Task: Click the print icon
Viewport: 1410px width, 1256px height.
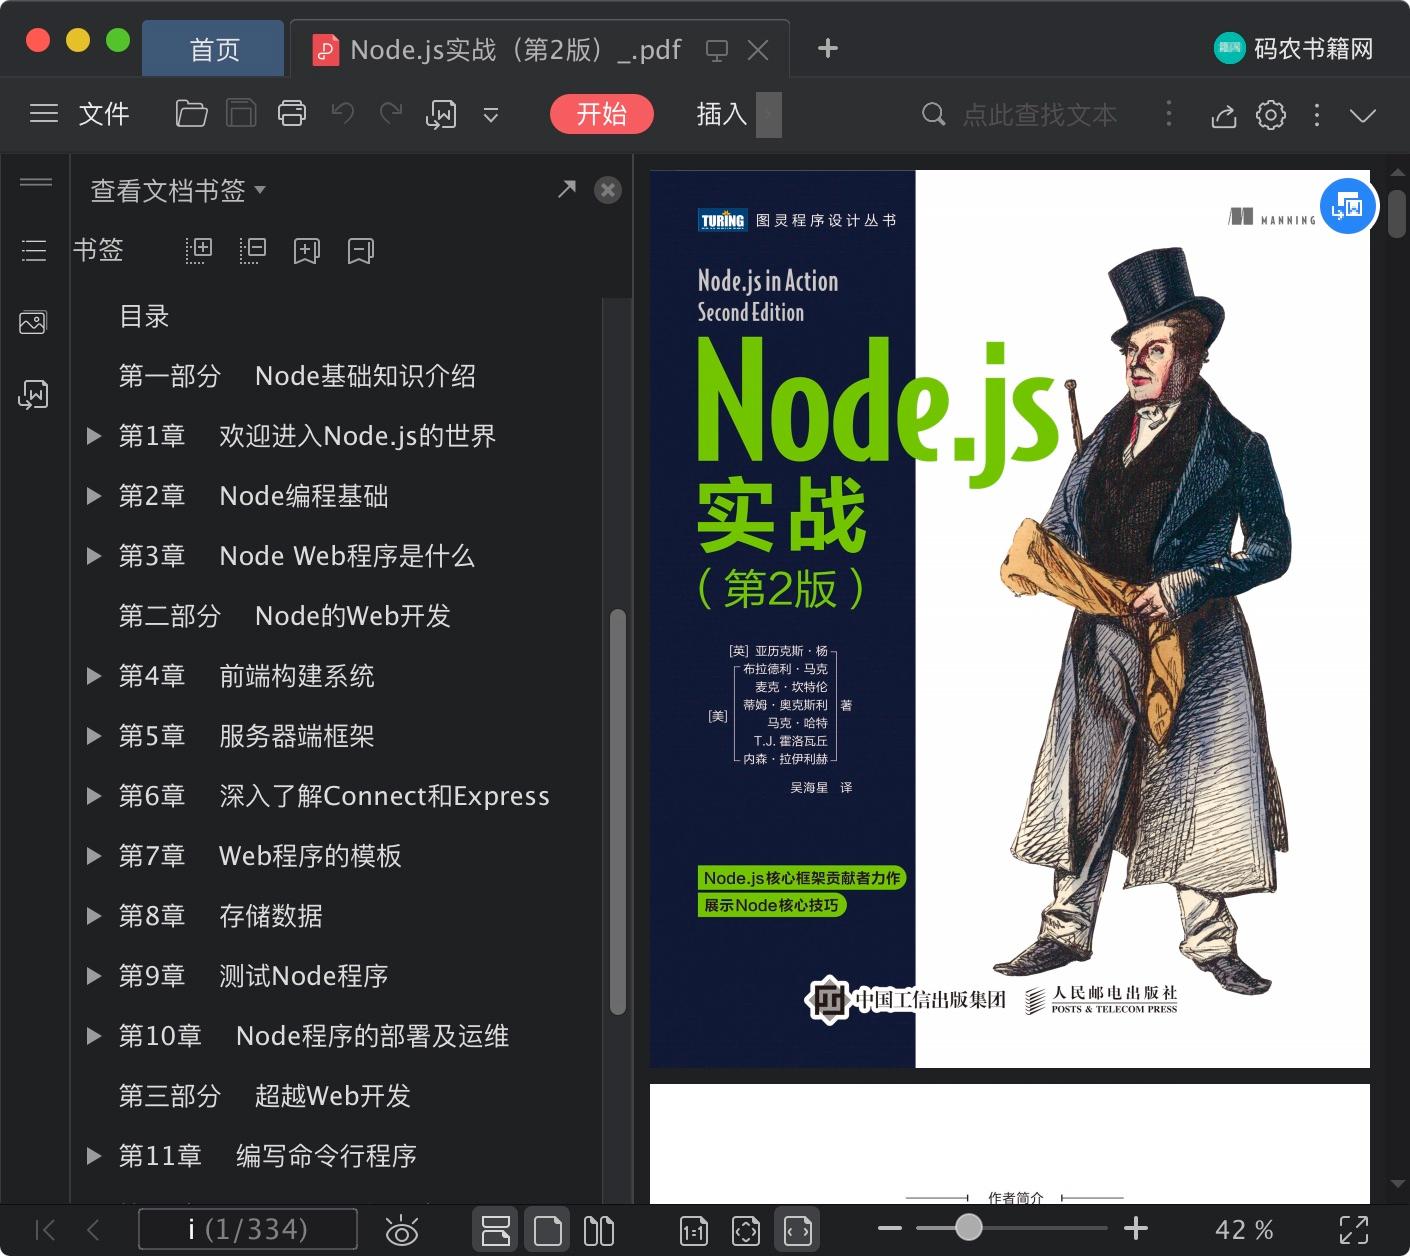Action: click(x=292, y=114)
